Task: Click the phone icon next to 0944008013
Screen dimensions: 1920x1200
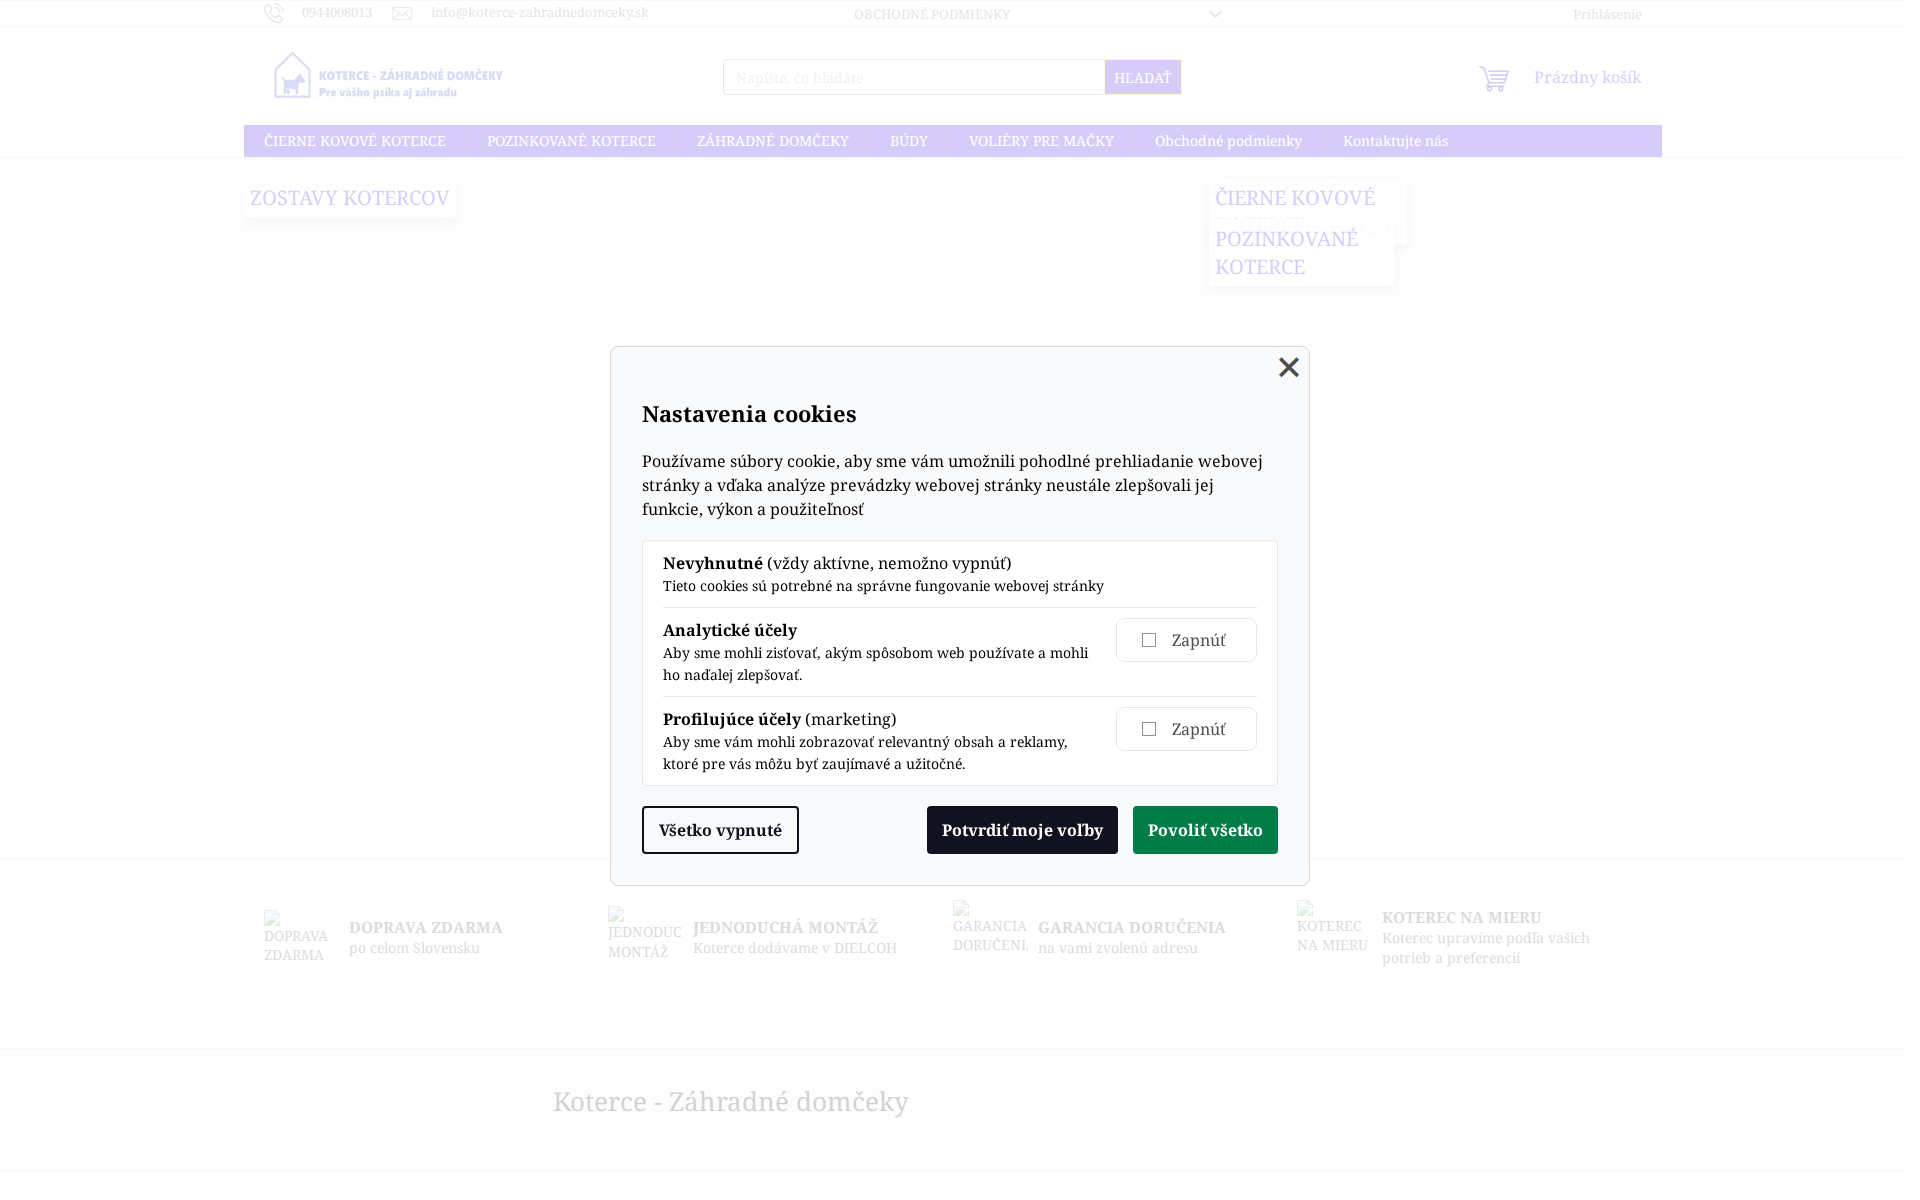Action: click(x=276, y=12)
